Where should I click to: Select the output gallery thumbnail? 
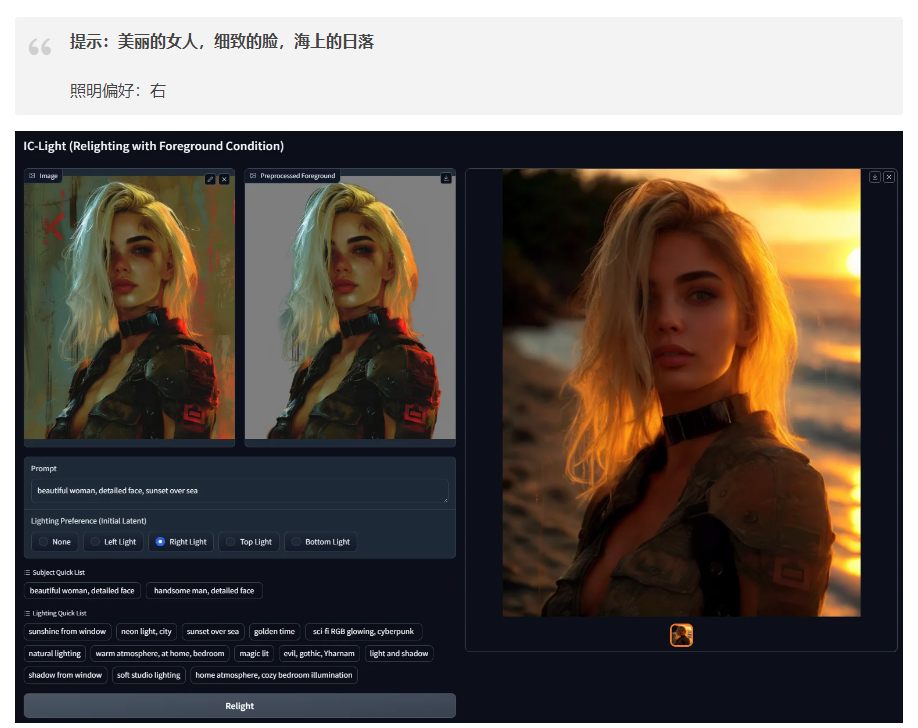point(681,635)
